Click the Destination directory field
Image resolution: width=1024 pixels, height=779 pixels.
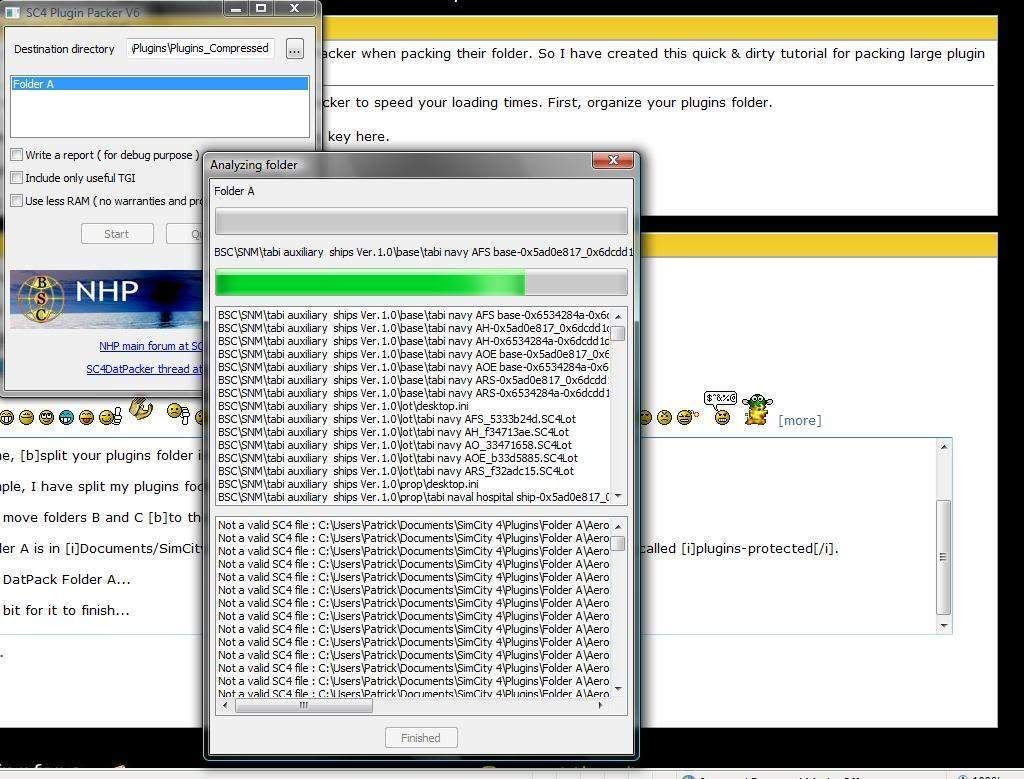coord(200,48)
